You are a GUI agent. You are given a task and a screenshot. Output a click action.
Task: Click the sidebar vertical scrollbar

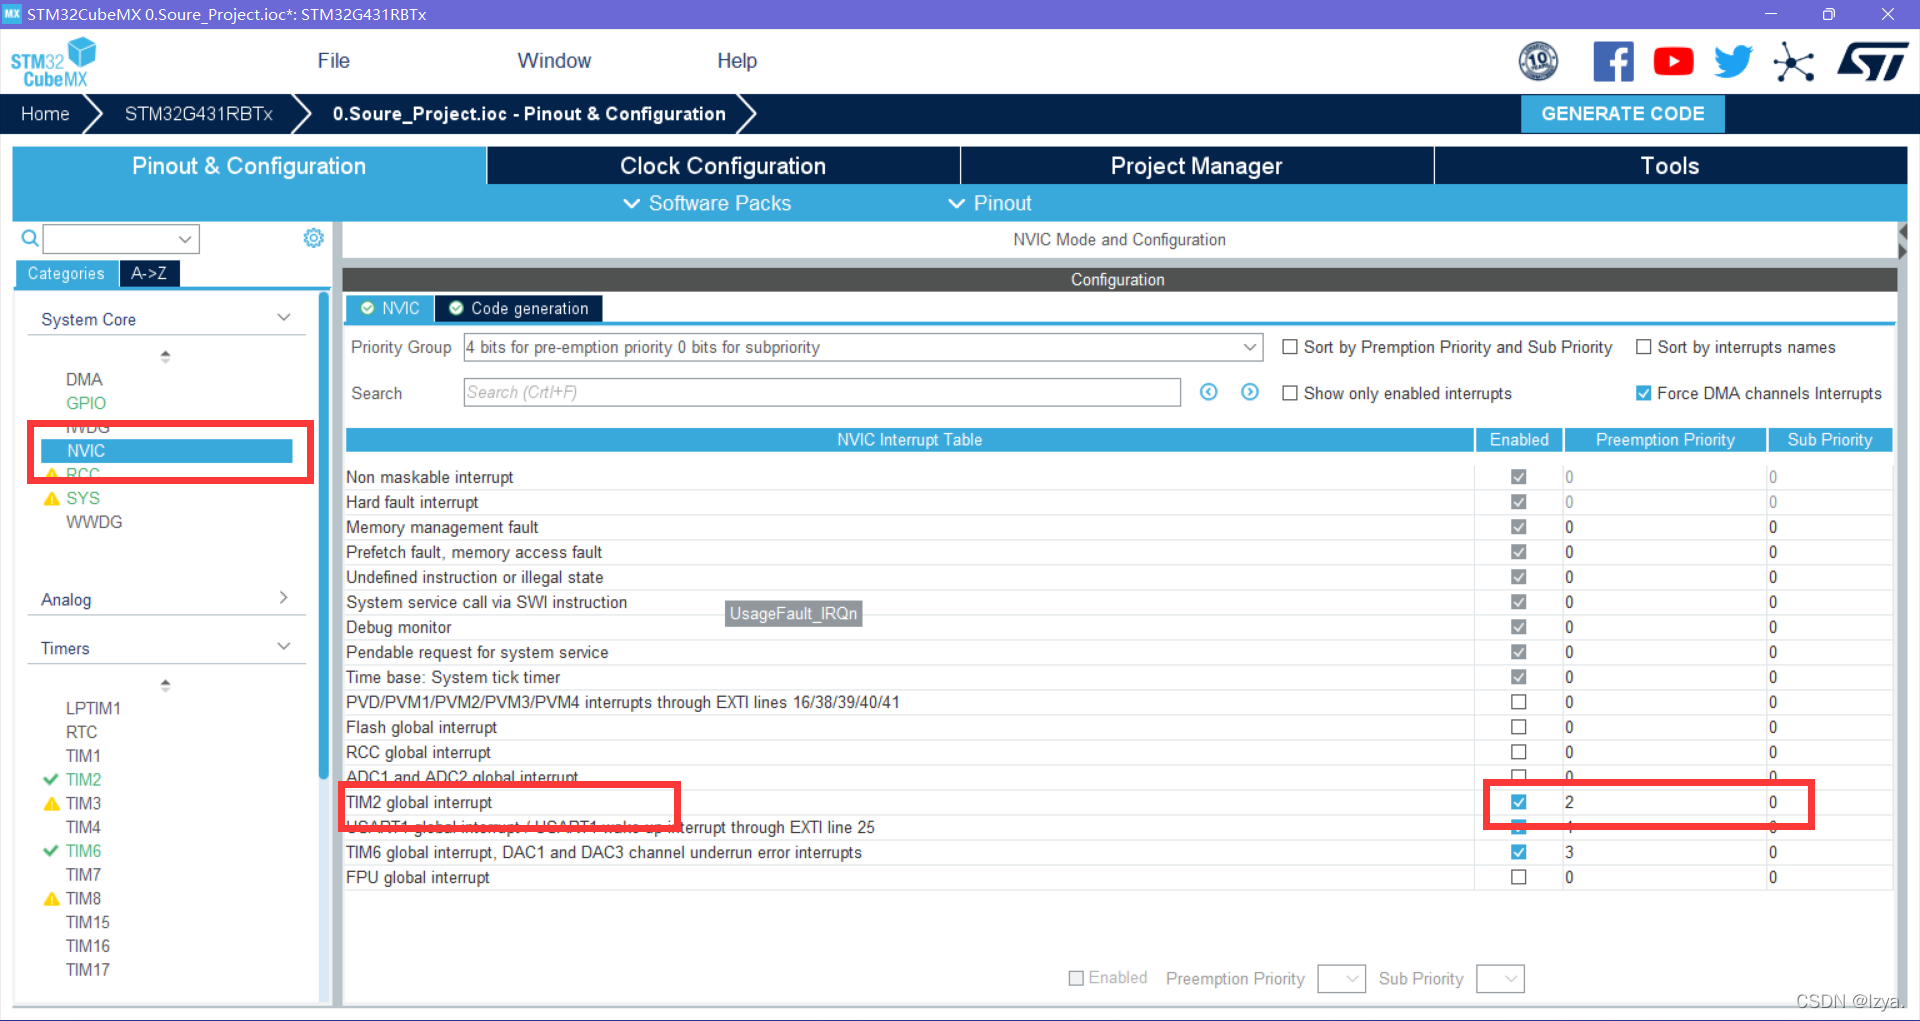pyautogui.click(x=323, y=535)
